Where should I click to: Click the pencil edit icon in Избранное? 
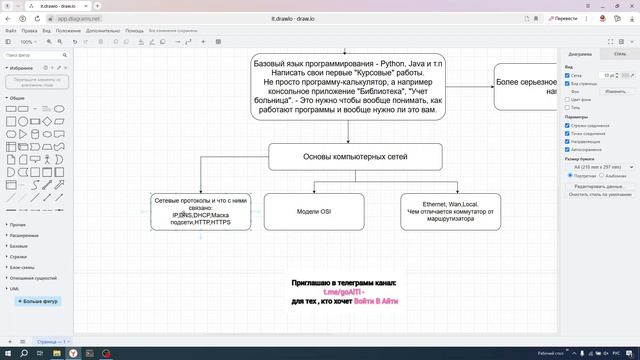click(59, 68)
